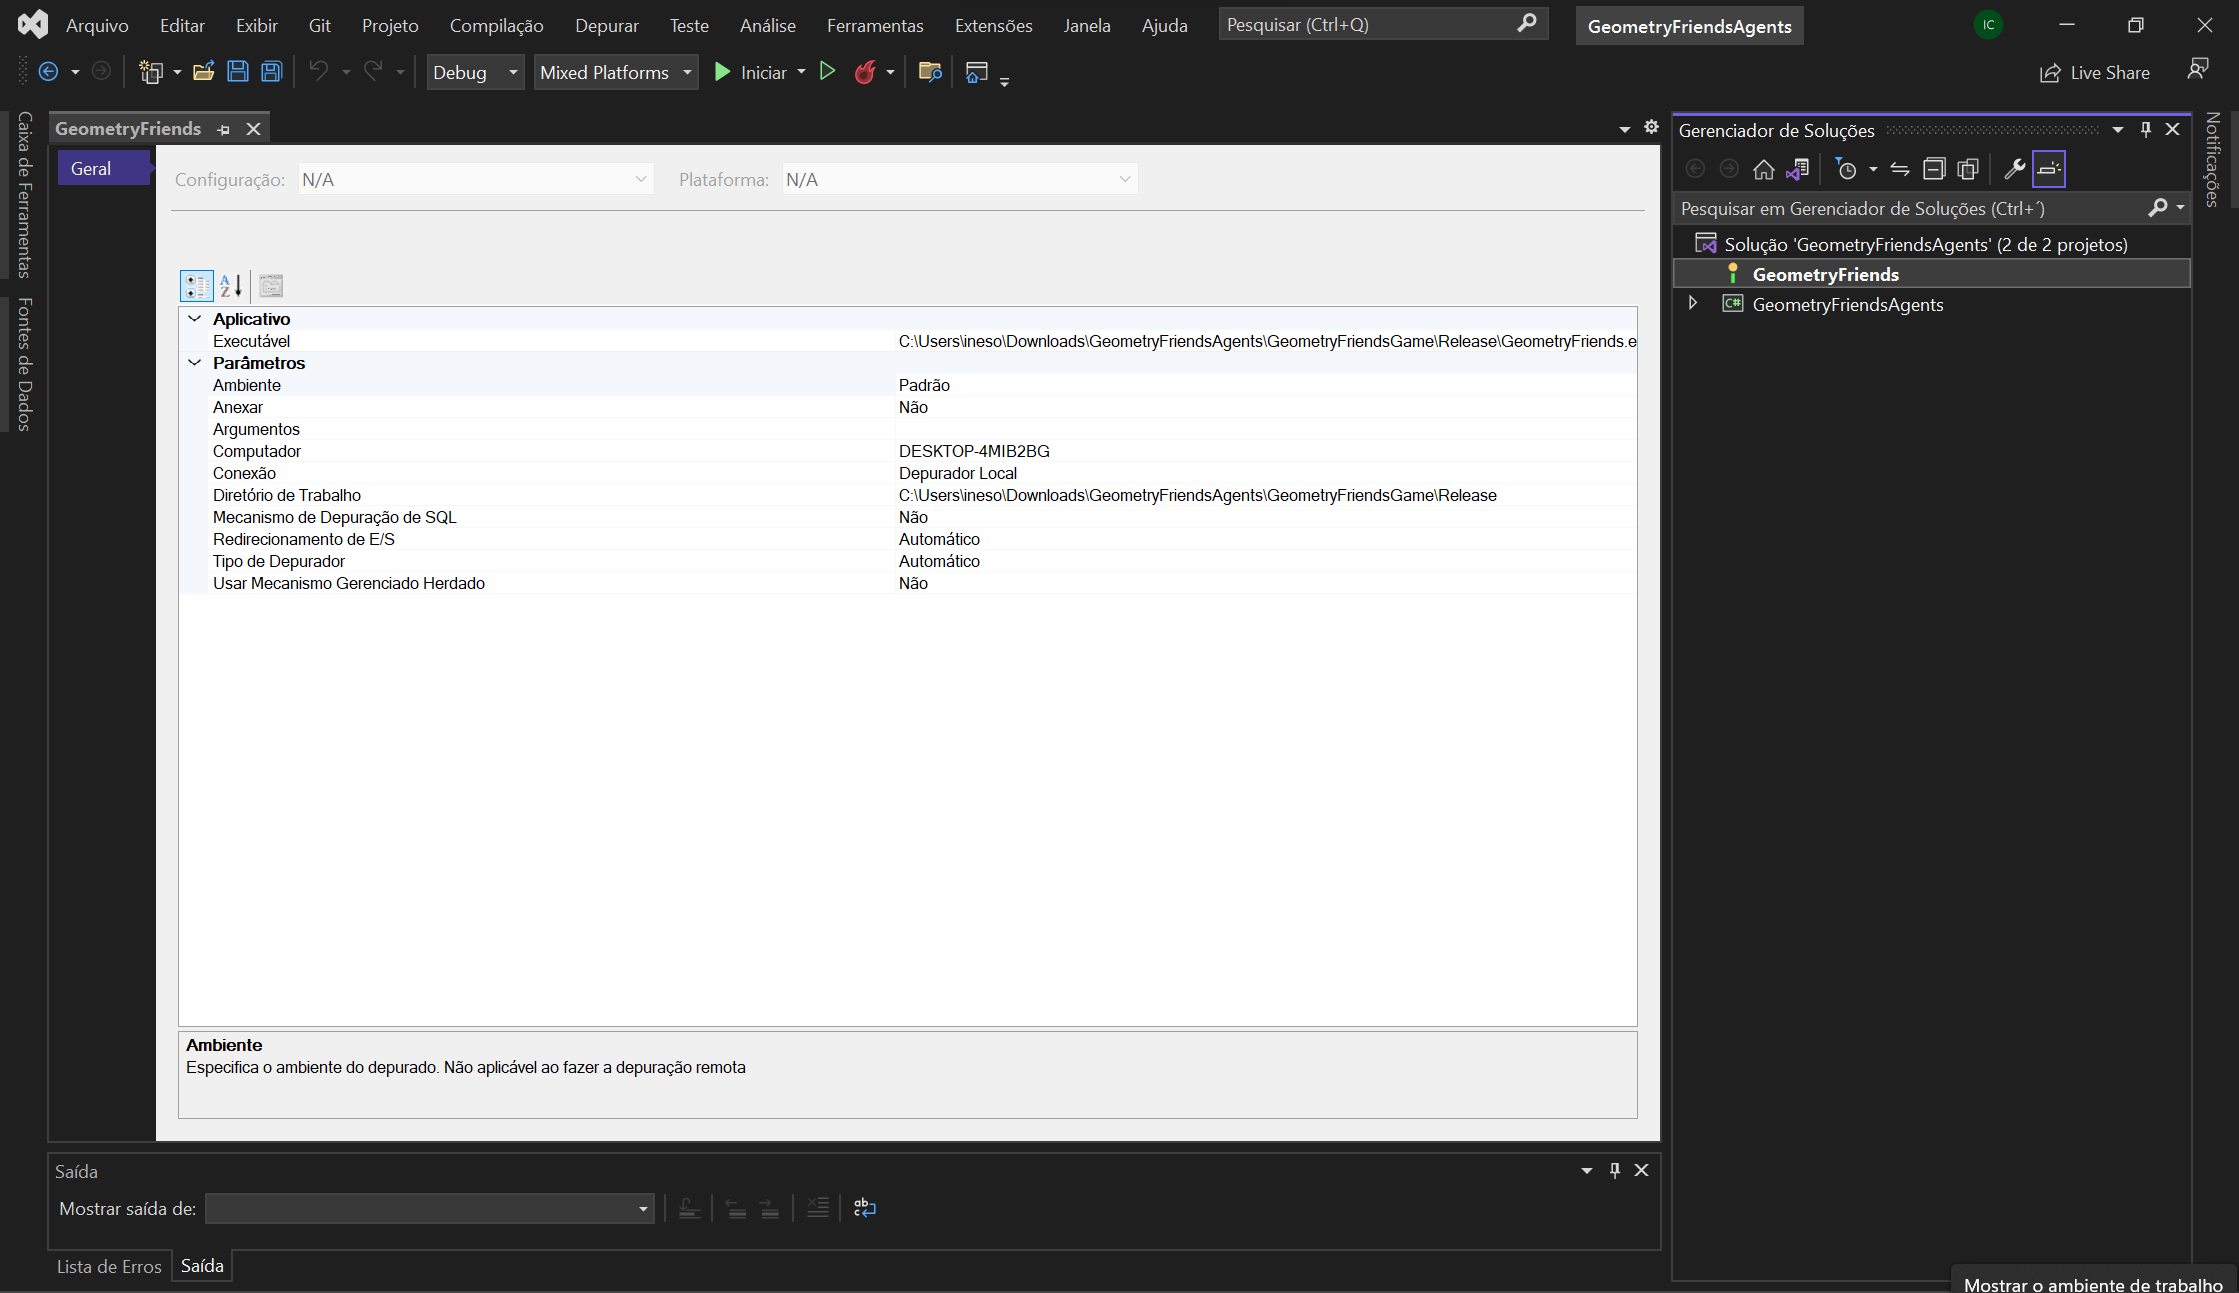
Task: Open the Ferramentas menu
Action: (x=875, y=25)
